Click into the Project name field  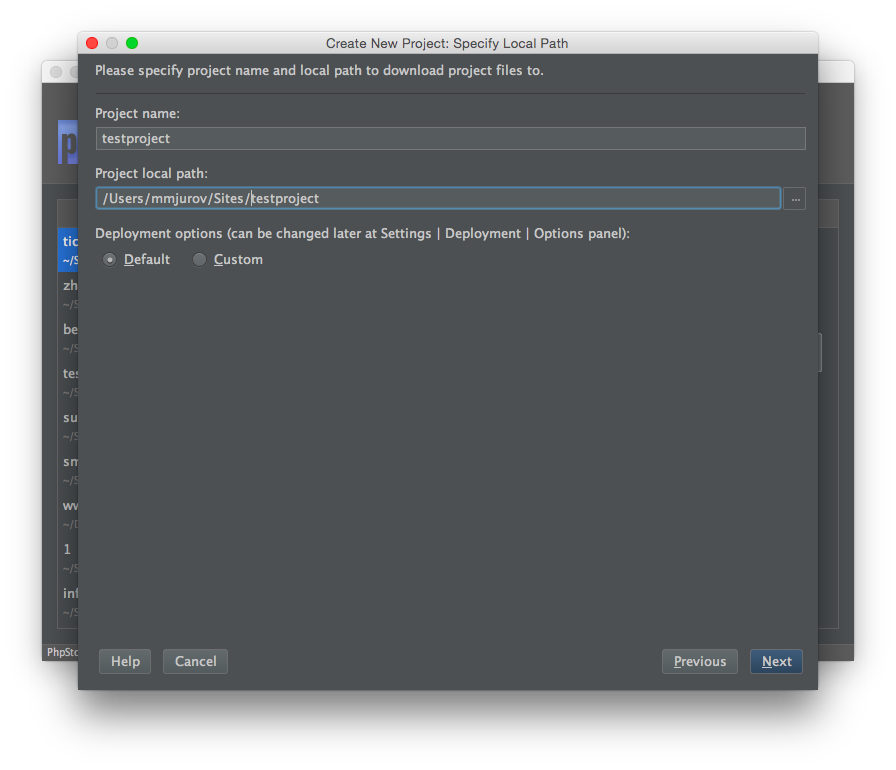coord(450,139)
